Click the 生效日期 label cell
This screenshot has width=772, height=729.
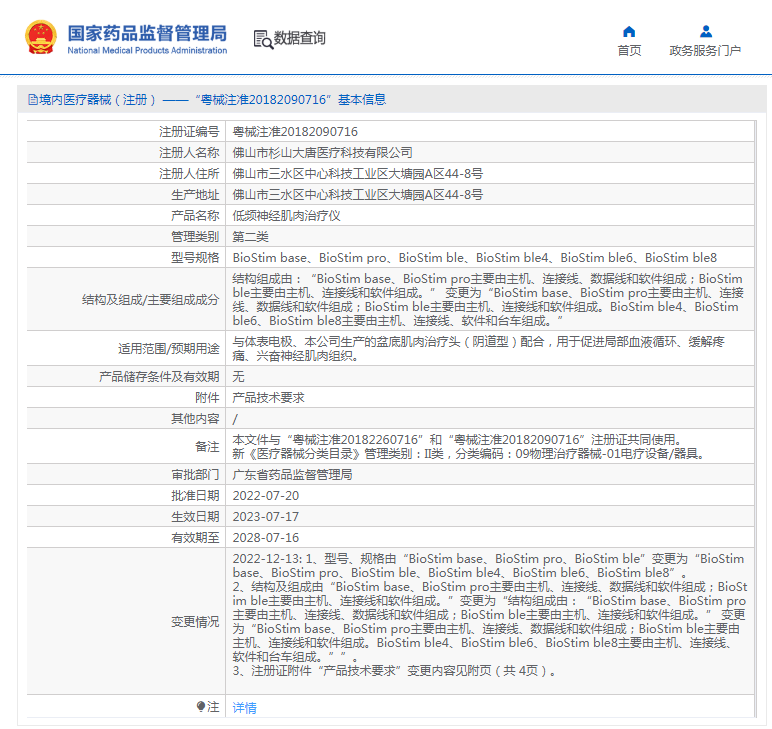195,517
